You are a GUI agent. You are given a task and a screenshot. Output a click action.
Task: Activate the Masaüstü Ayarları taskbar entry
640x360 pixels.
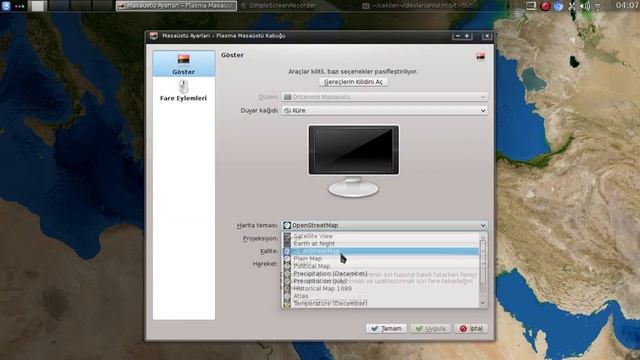tap(176, 6)
